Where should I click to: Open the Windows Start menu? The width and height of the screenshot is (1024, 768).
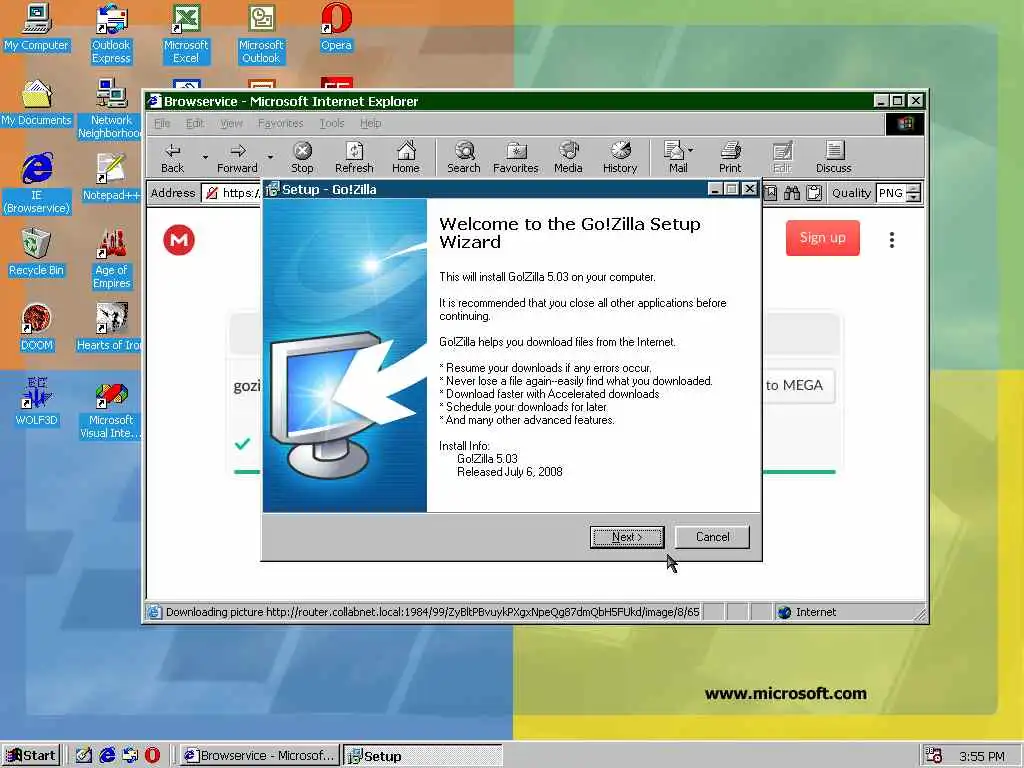[31, 756]
